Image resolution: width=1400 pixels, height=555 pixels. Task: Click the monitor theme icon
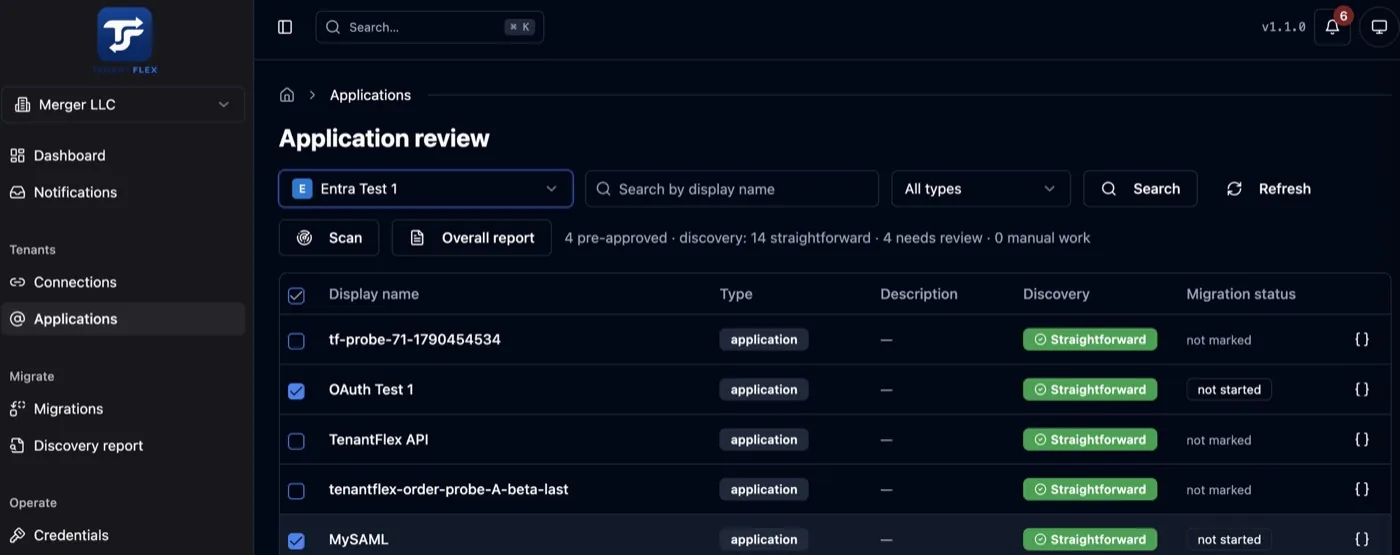[1379, 27]
